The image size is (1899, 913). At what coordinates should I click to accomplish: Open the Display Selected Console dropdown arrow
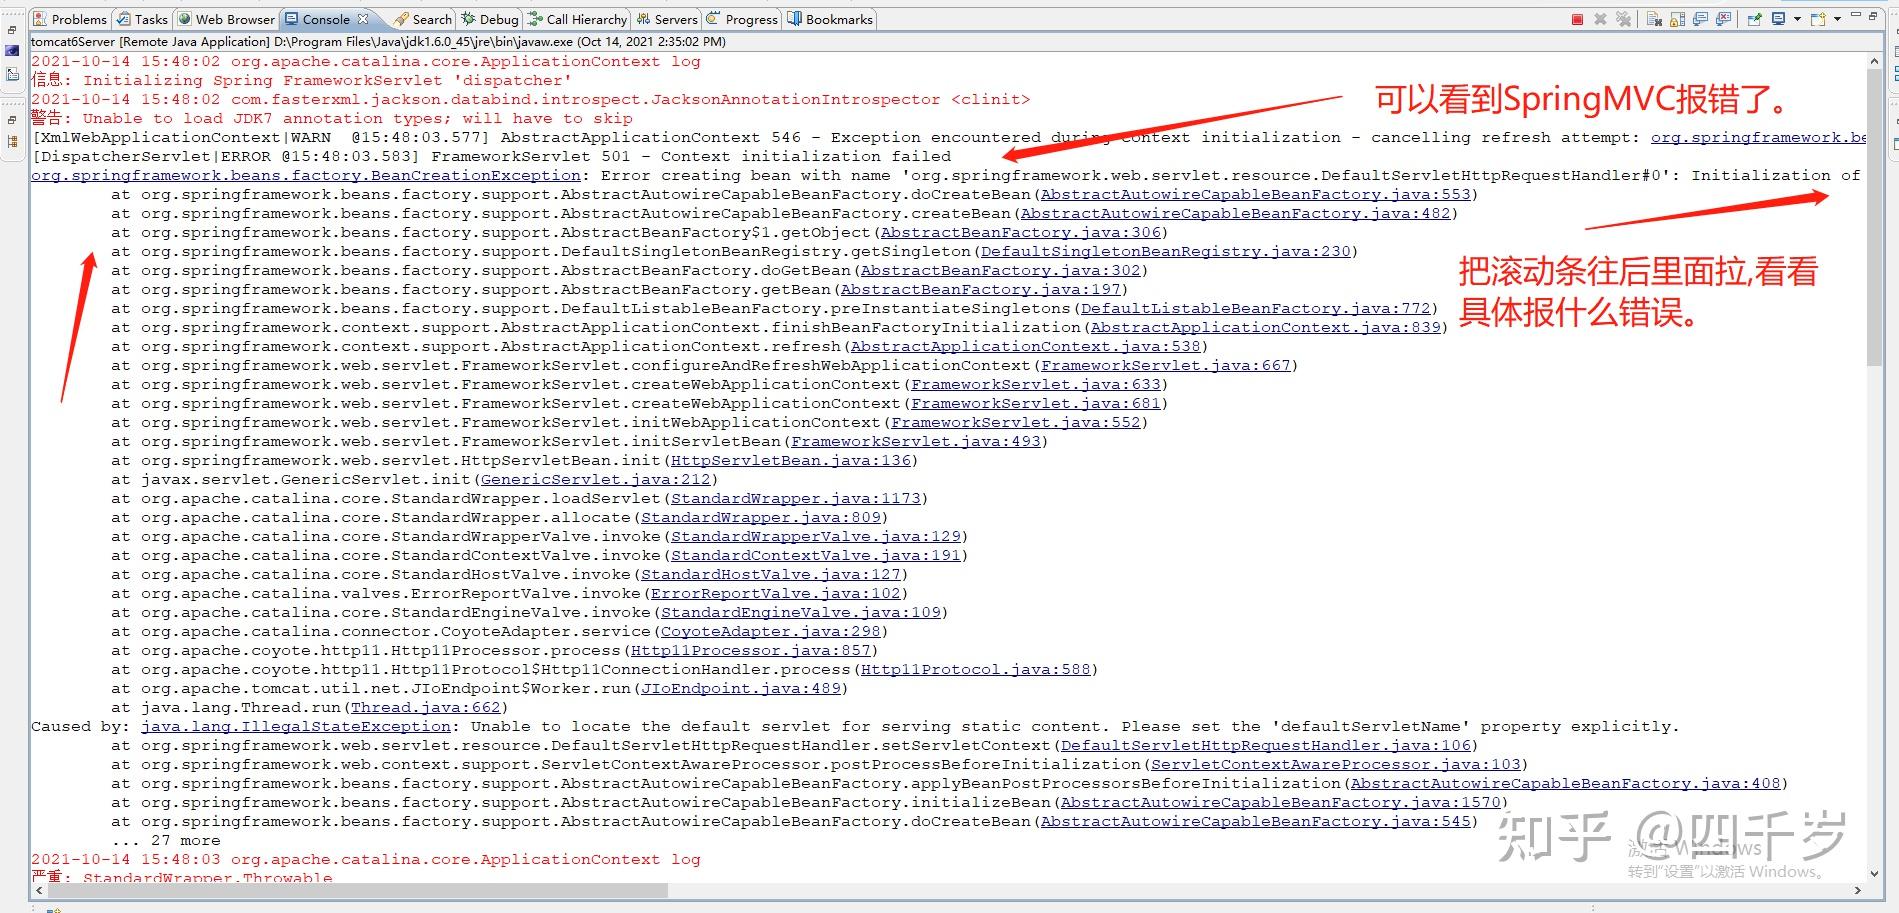point(1797,19)
